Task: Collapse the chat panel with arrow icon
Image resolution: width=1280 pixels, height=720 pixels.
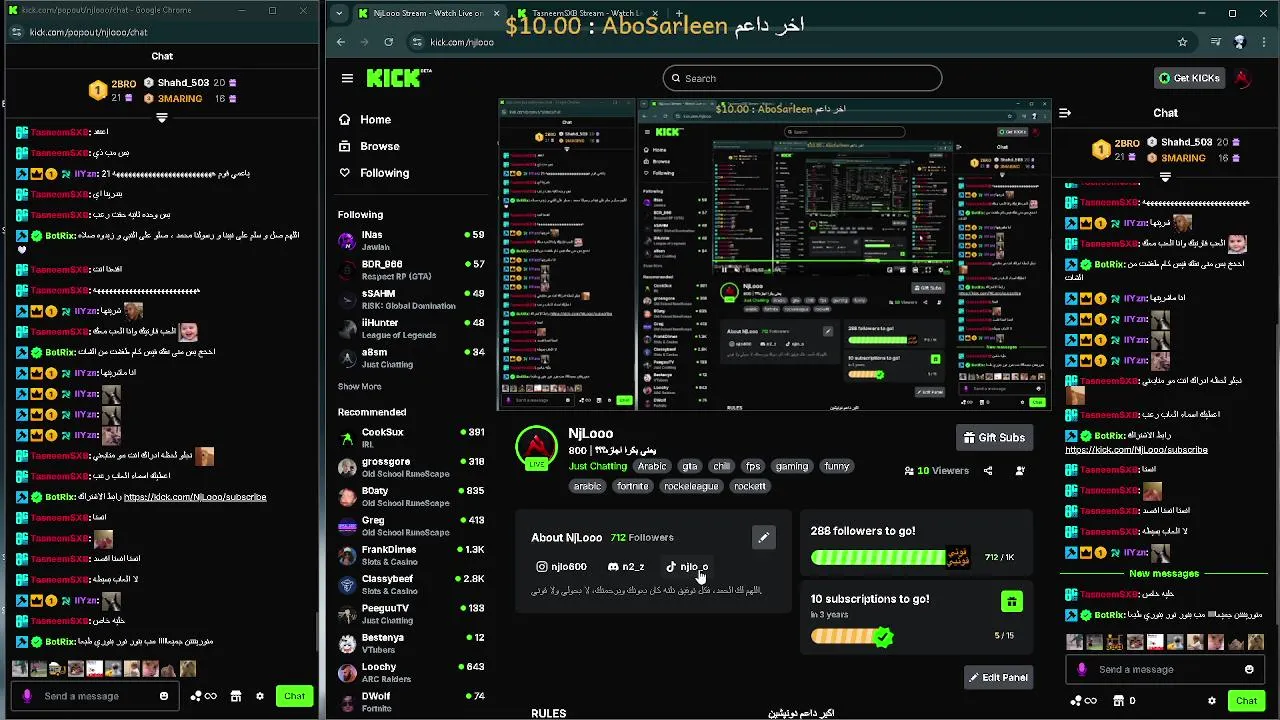Action: click(1065, 113)
